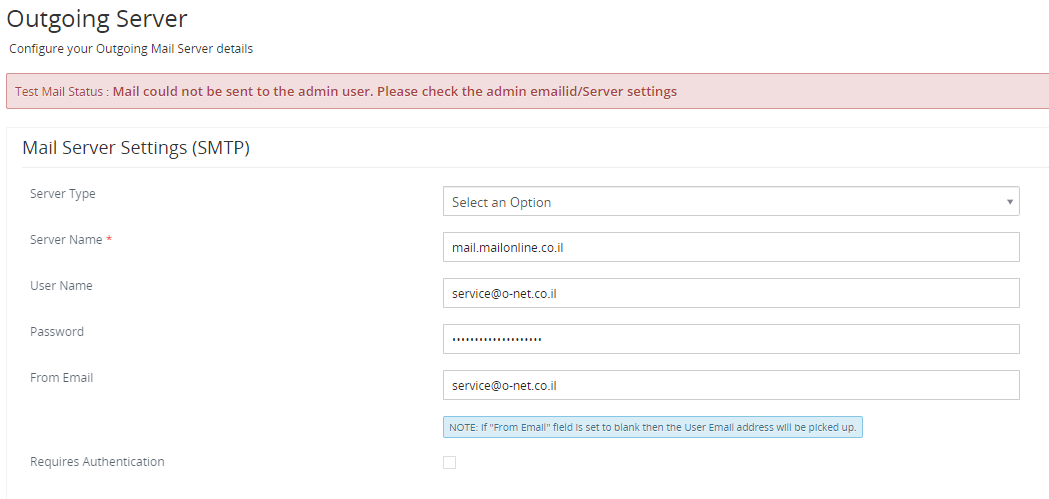Enable the Requires Authentication checkbox
This screenshot has height=499, width=1049.
450,462
